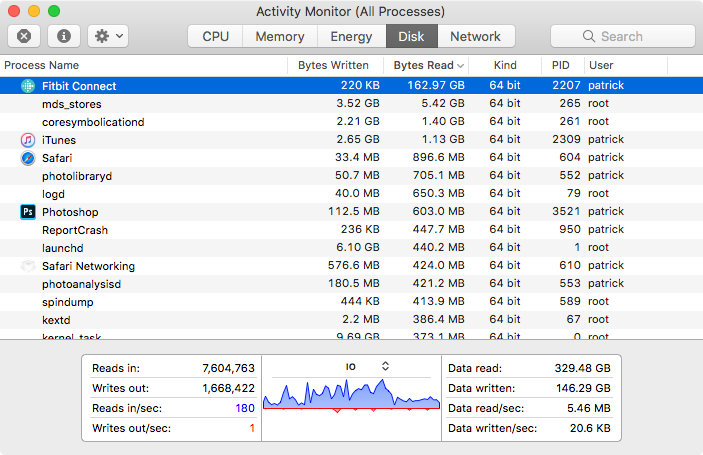Image resolution: width=703 pixels, height=455 pixels.
Task: Select the photoanalysisd process row
Action: pos(352,284)
